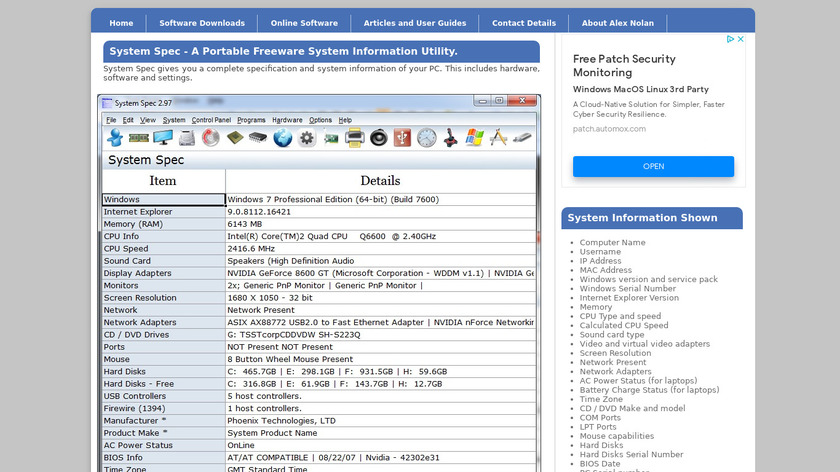The image size is (840, 472).
Task: Click the globe internet icon
Action: (x=283, y=138)
